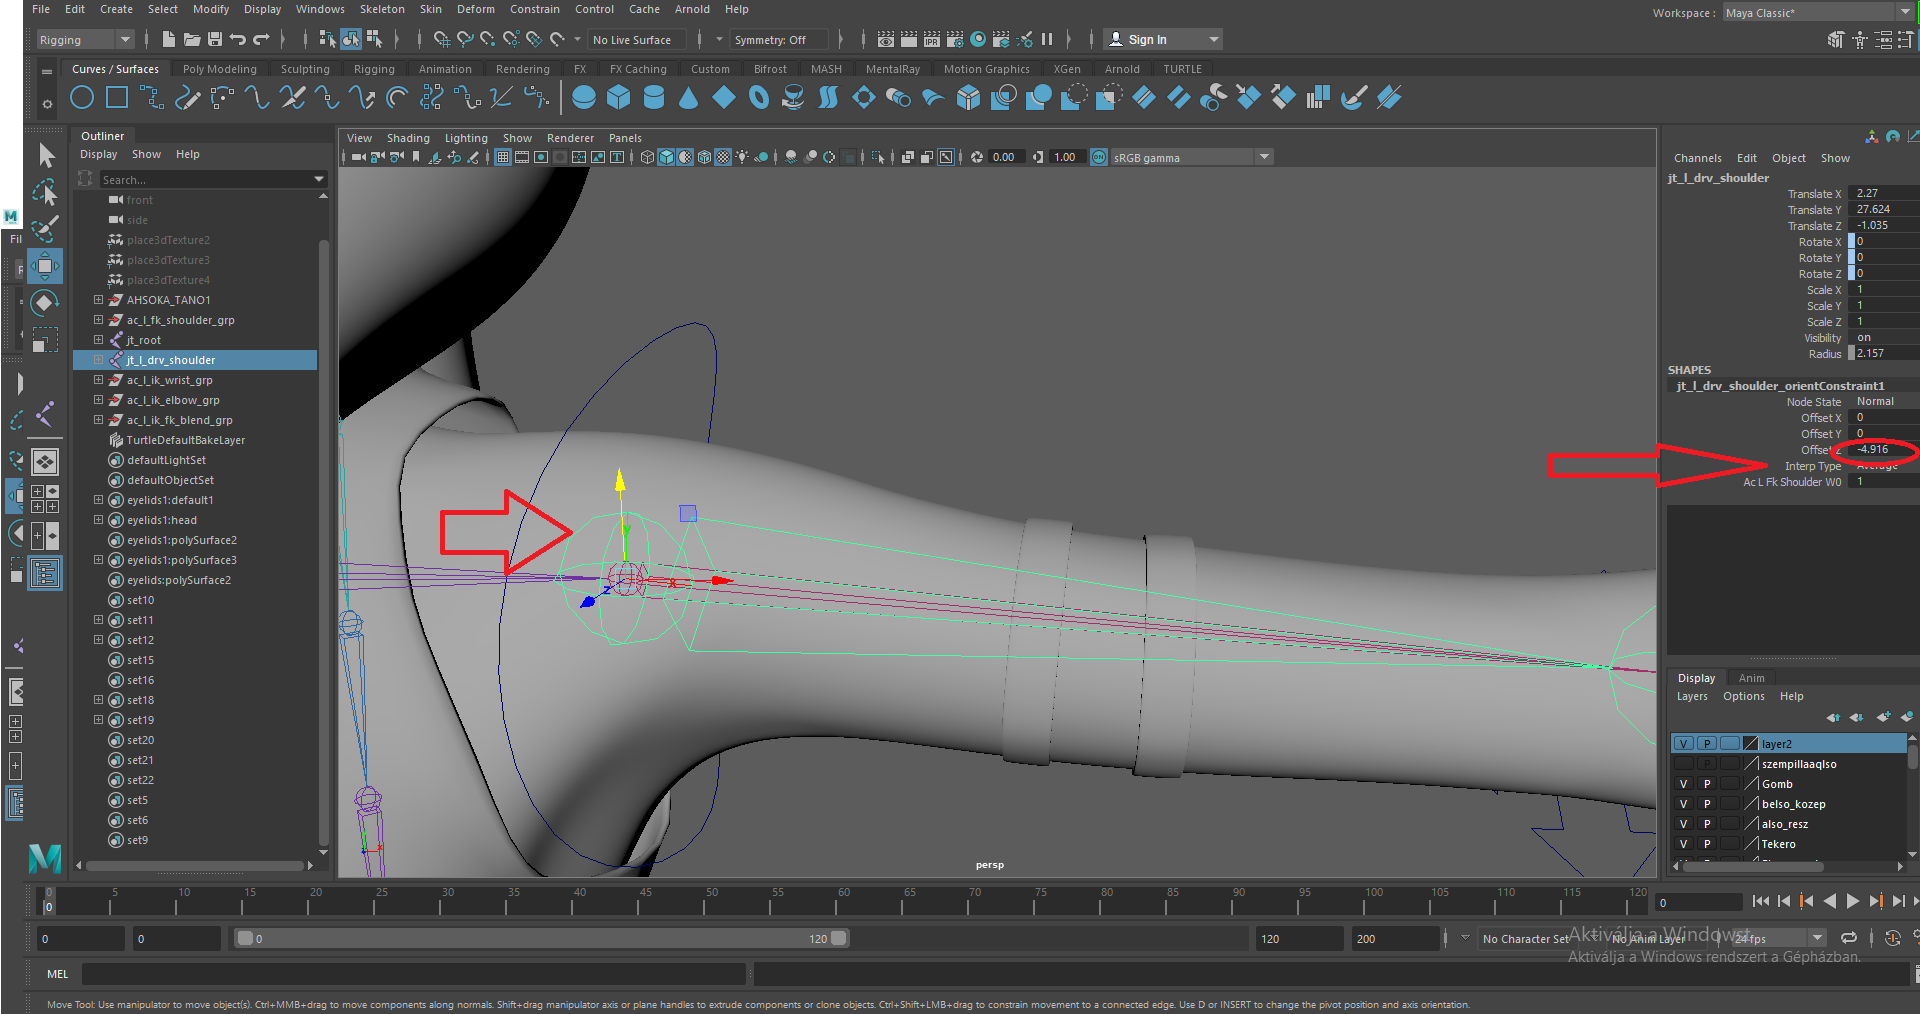Click the Save scene icon
The height and width of the screenshot is (1014, 1920).
[215, 40]
